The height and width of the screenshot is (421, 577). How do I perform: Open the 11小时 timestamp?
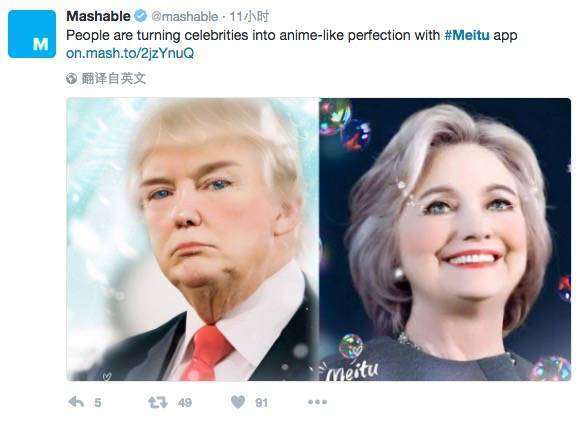(x=249, y=17)
